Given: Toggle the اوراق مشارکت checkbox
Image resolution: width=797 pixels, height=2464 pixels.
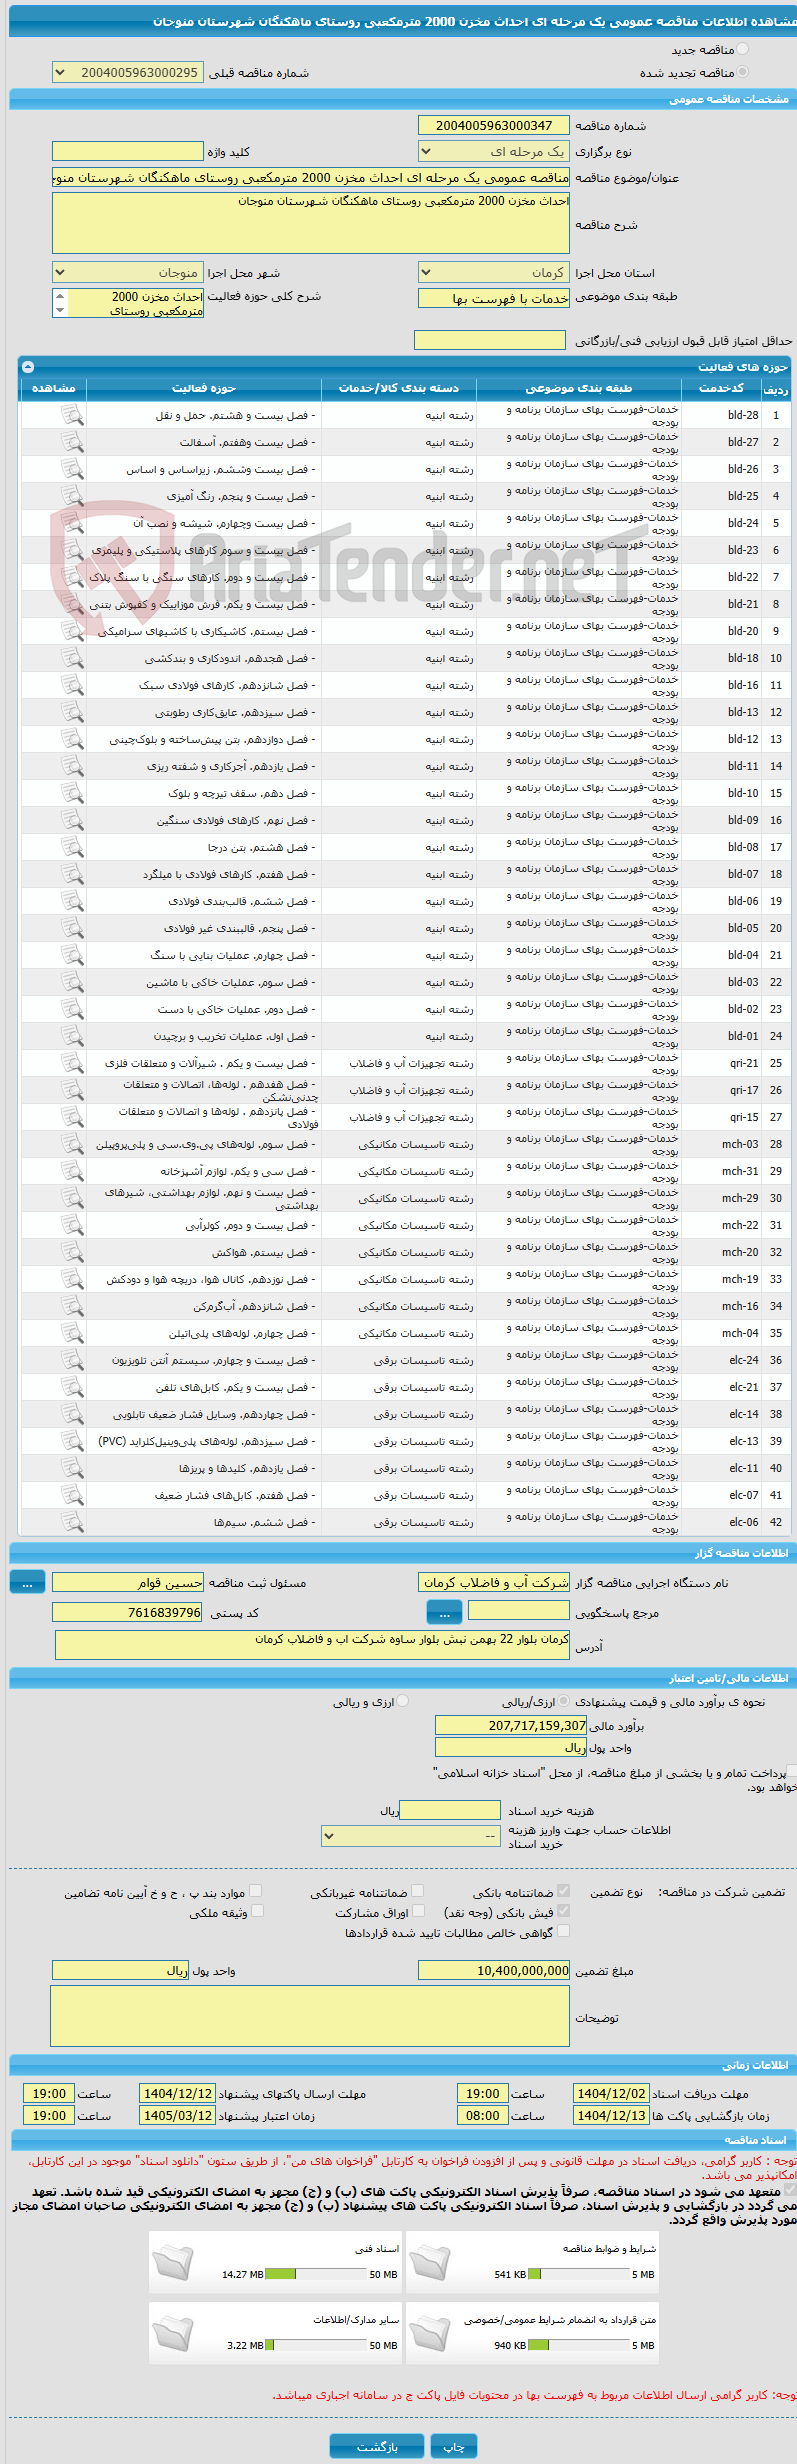Looking at the screenshot, I should pyautogui.click(x=418, y=1911).
